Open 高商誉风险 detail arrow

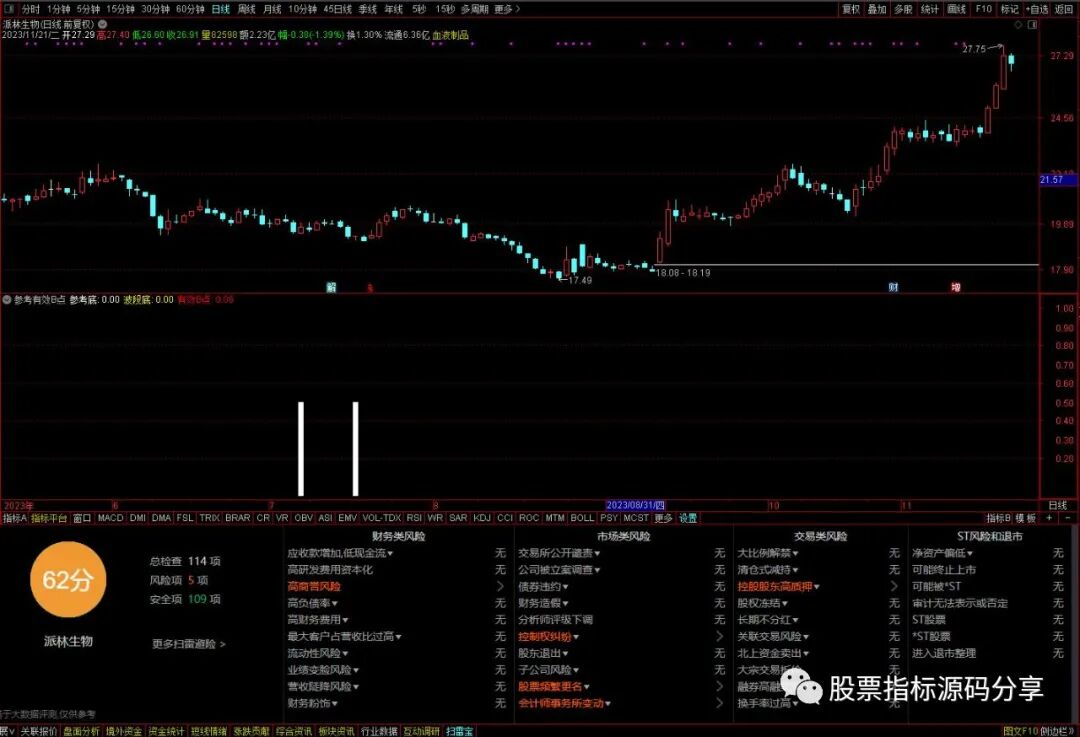pos(500,587)
